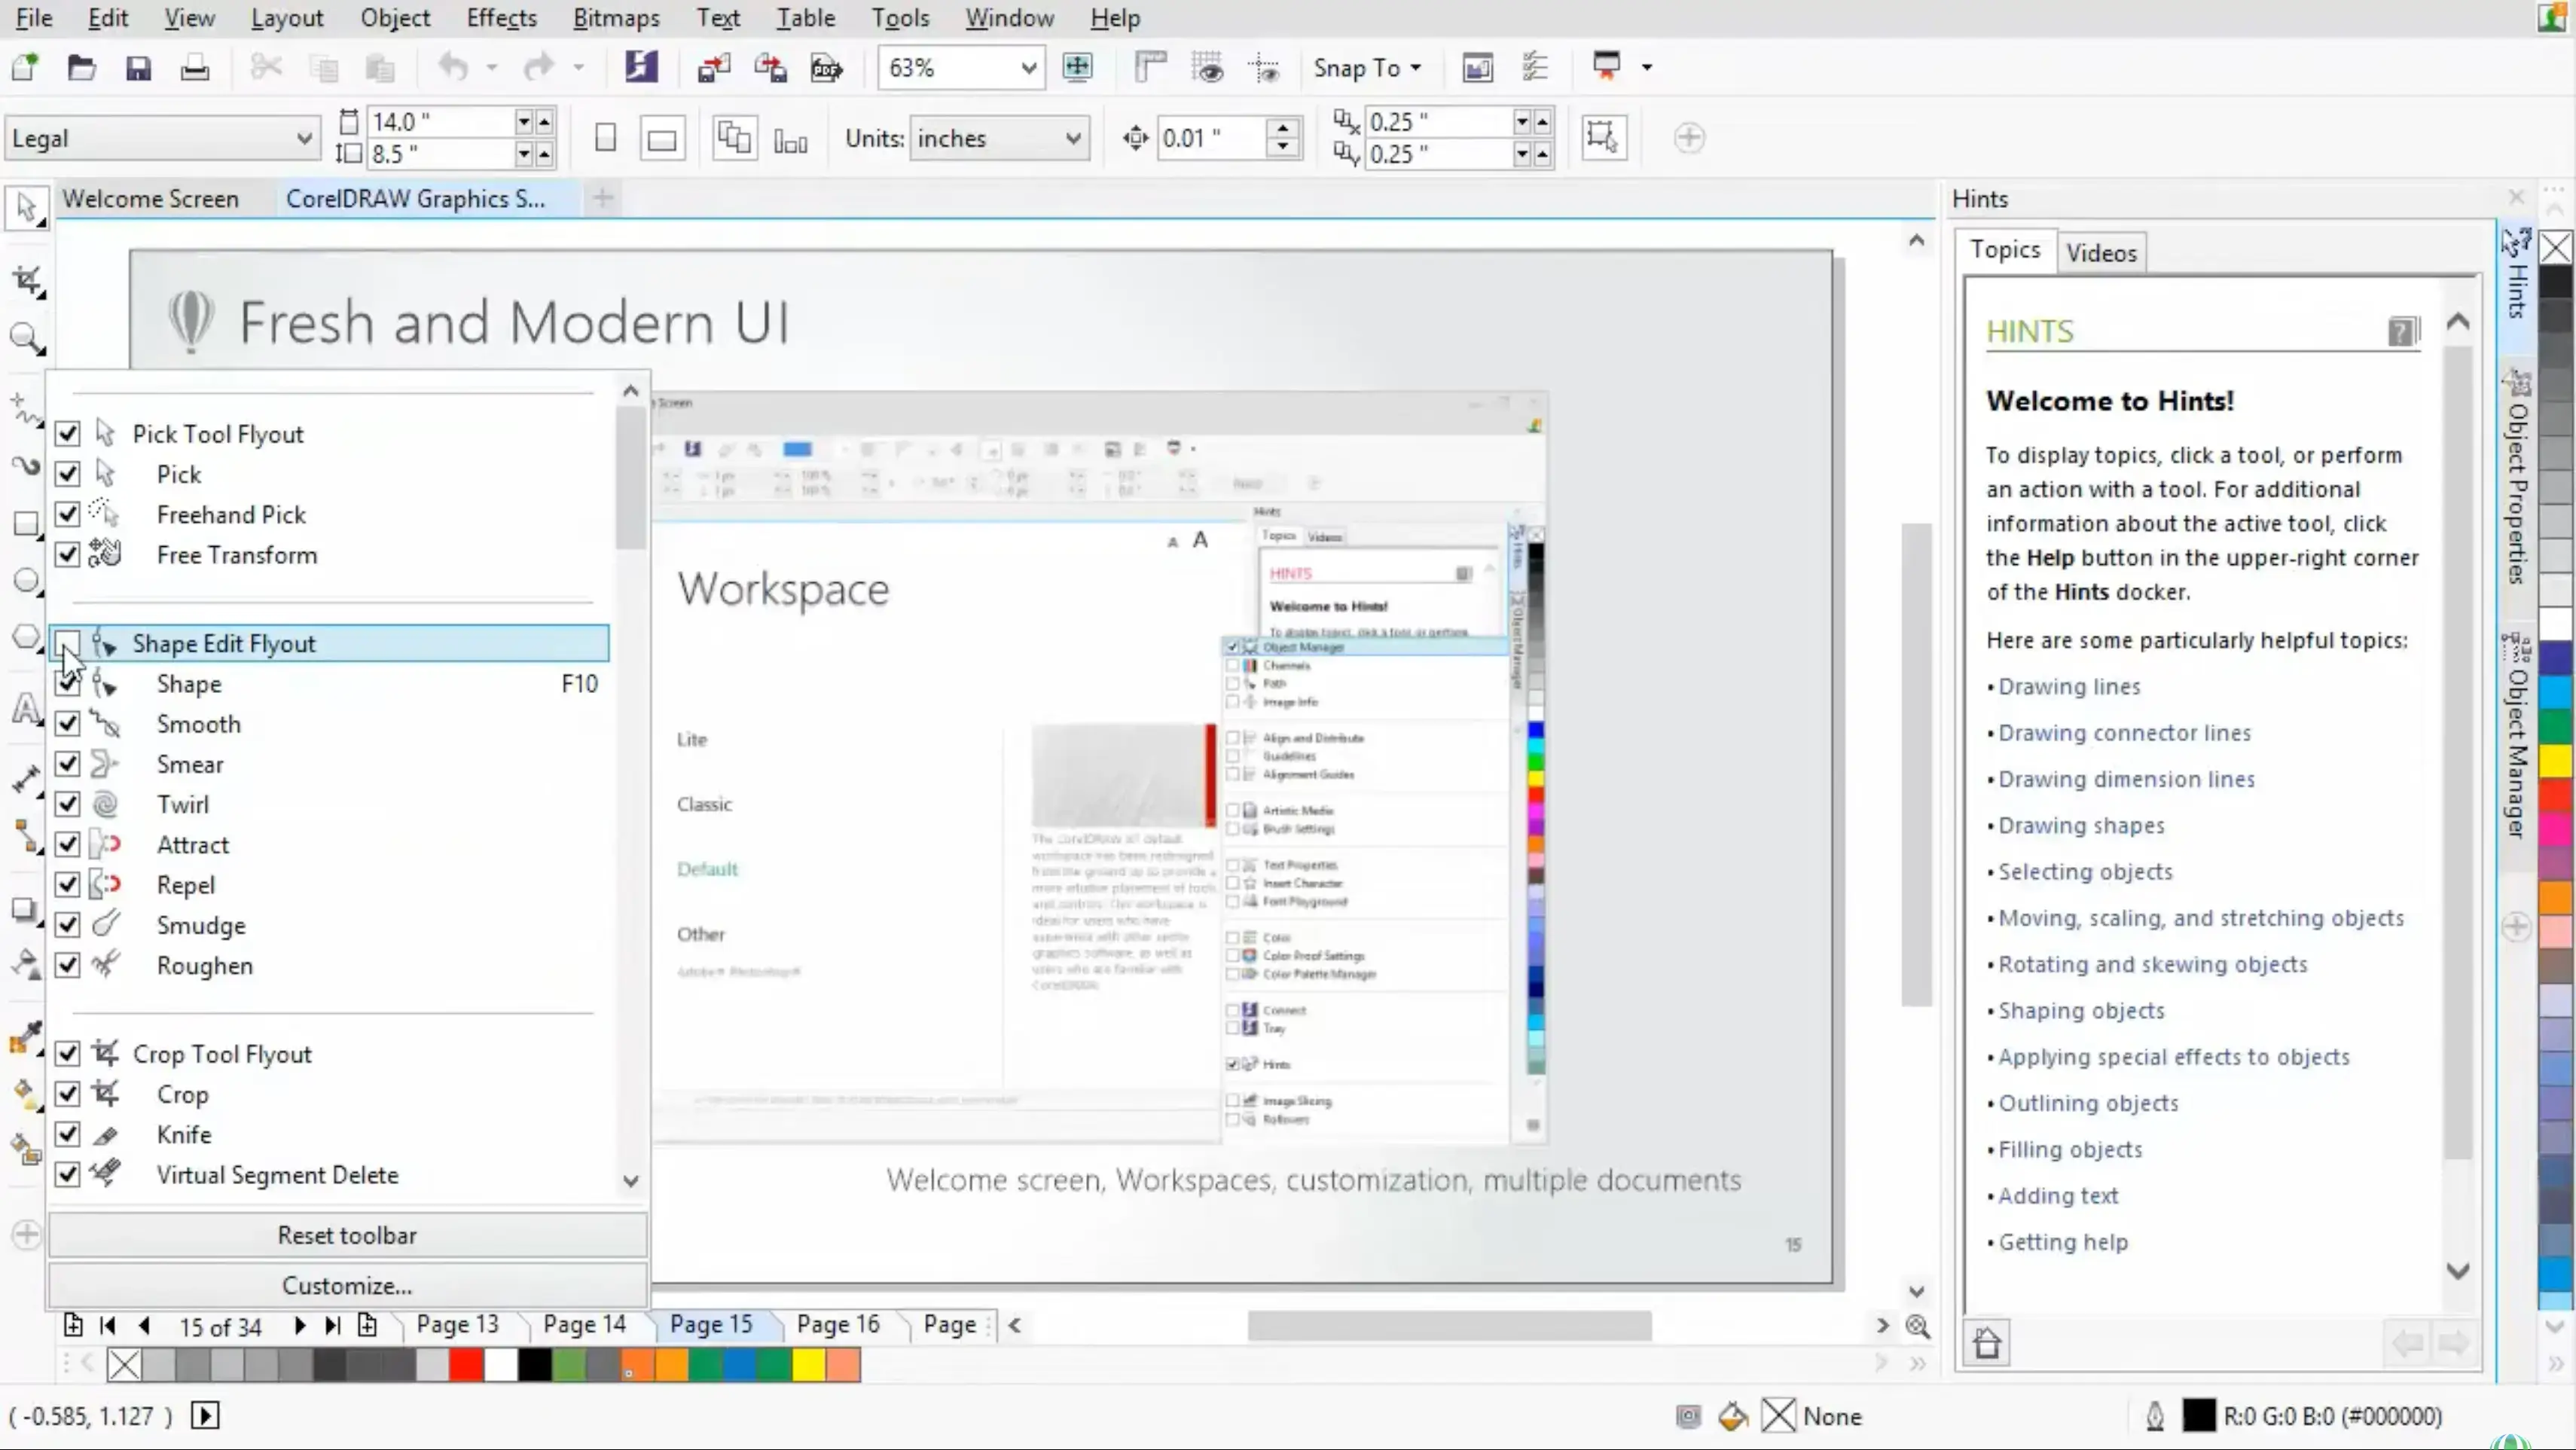Pick the red swatch in bottom palette
This screenshot has height=1450, width=2576.
pos(466,1365)
